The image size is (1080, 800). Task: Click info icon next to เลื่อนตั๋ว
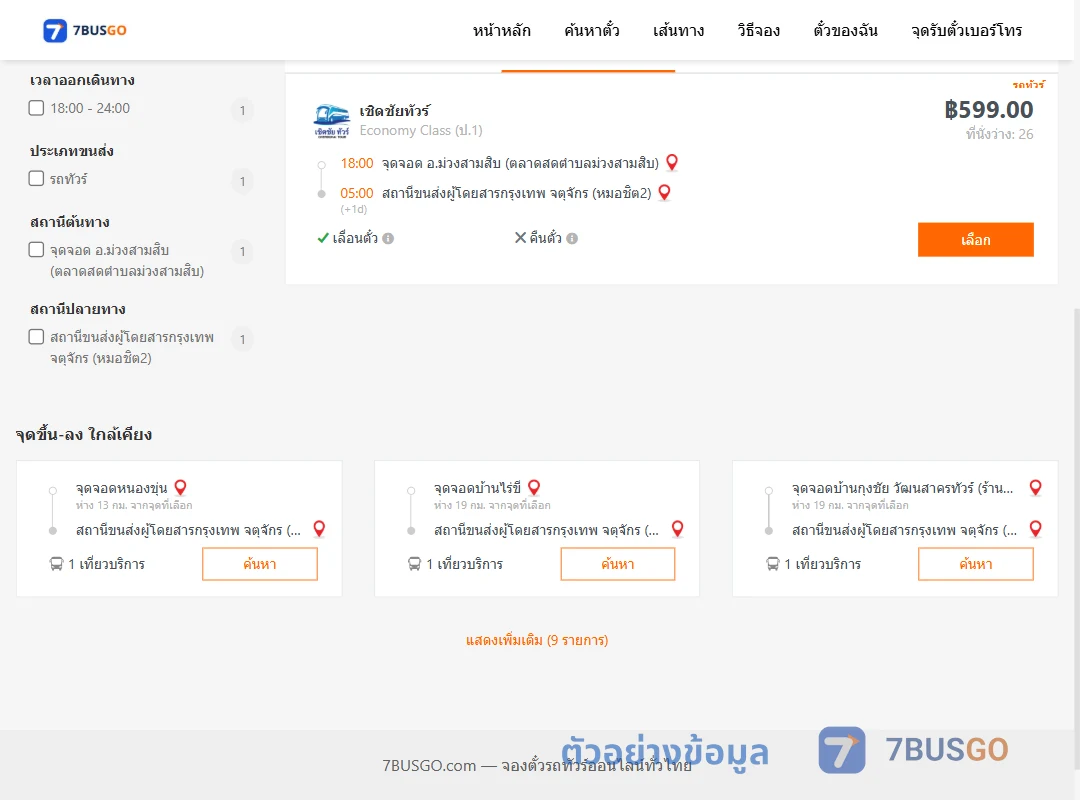(388, 238)
